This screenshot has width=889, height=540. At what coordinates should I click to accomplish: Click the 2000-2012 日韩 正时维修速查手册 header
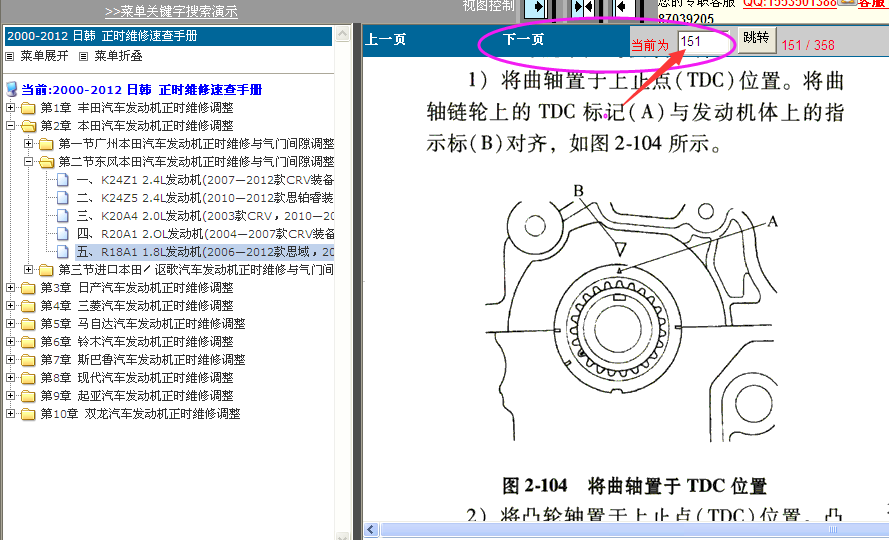[x=168, y=36]
